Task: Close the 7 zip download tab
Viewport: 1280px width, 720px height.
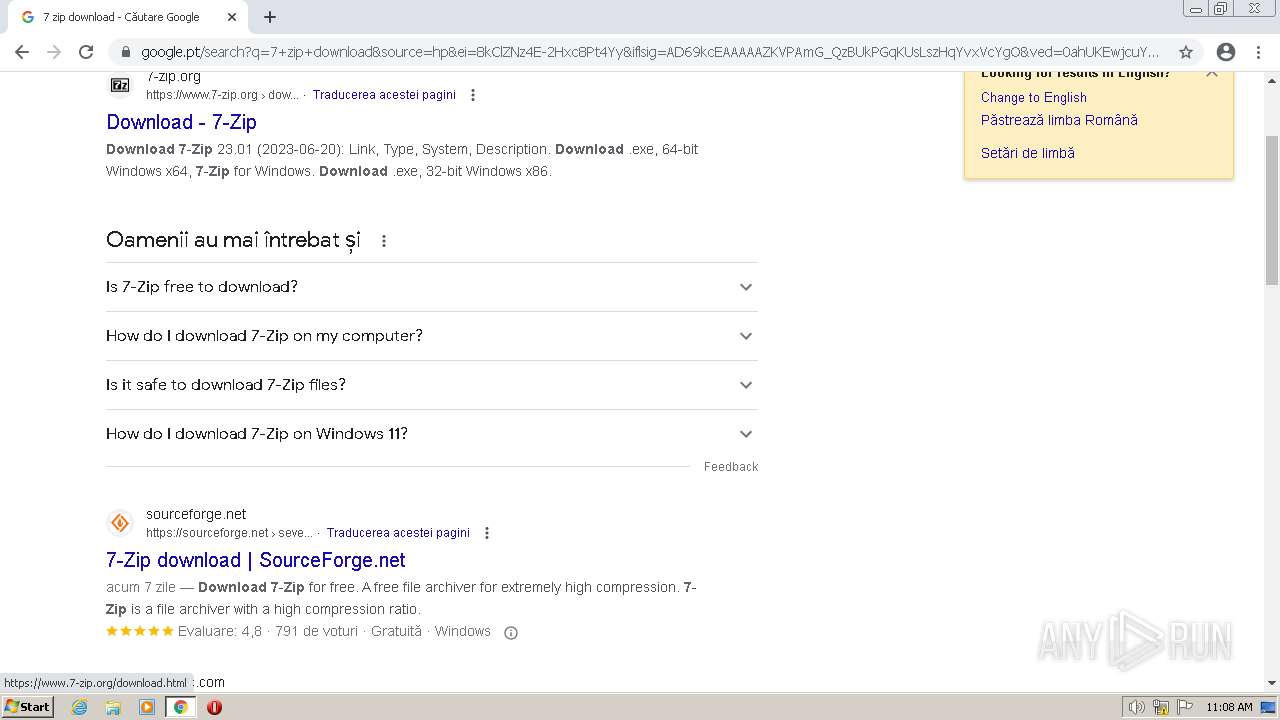Action: (231, 17)
